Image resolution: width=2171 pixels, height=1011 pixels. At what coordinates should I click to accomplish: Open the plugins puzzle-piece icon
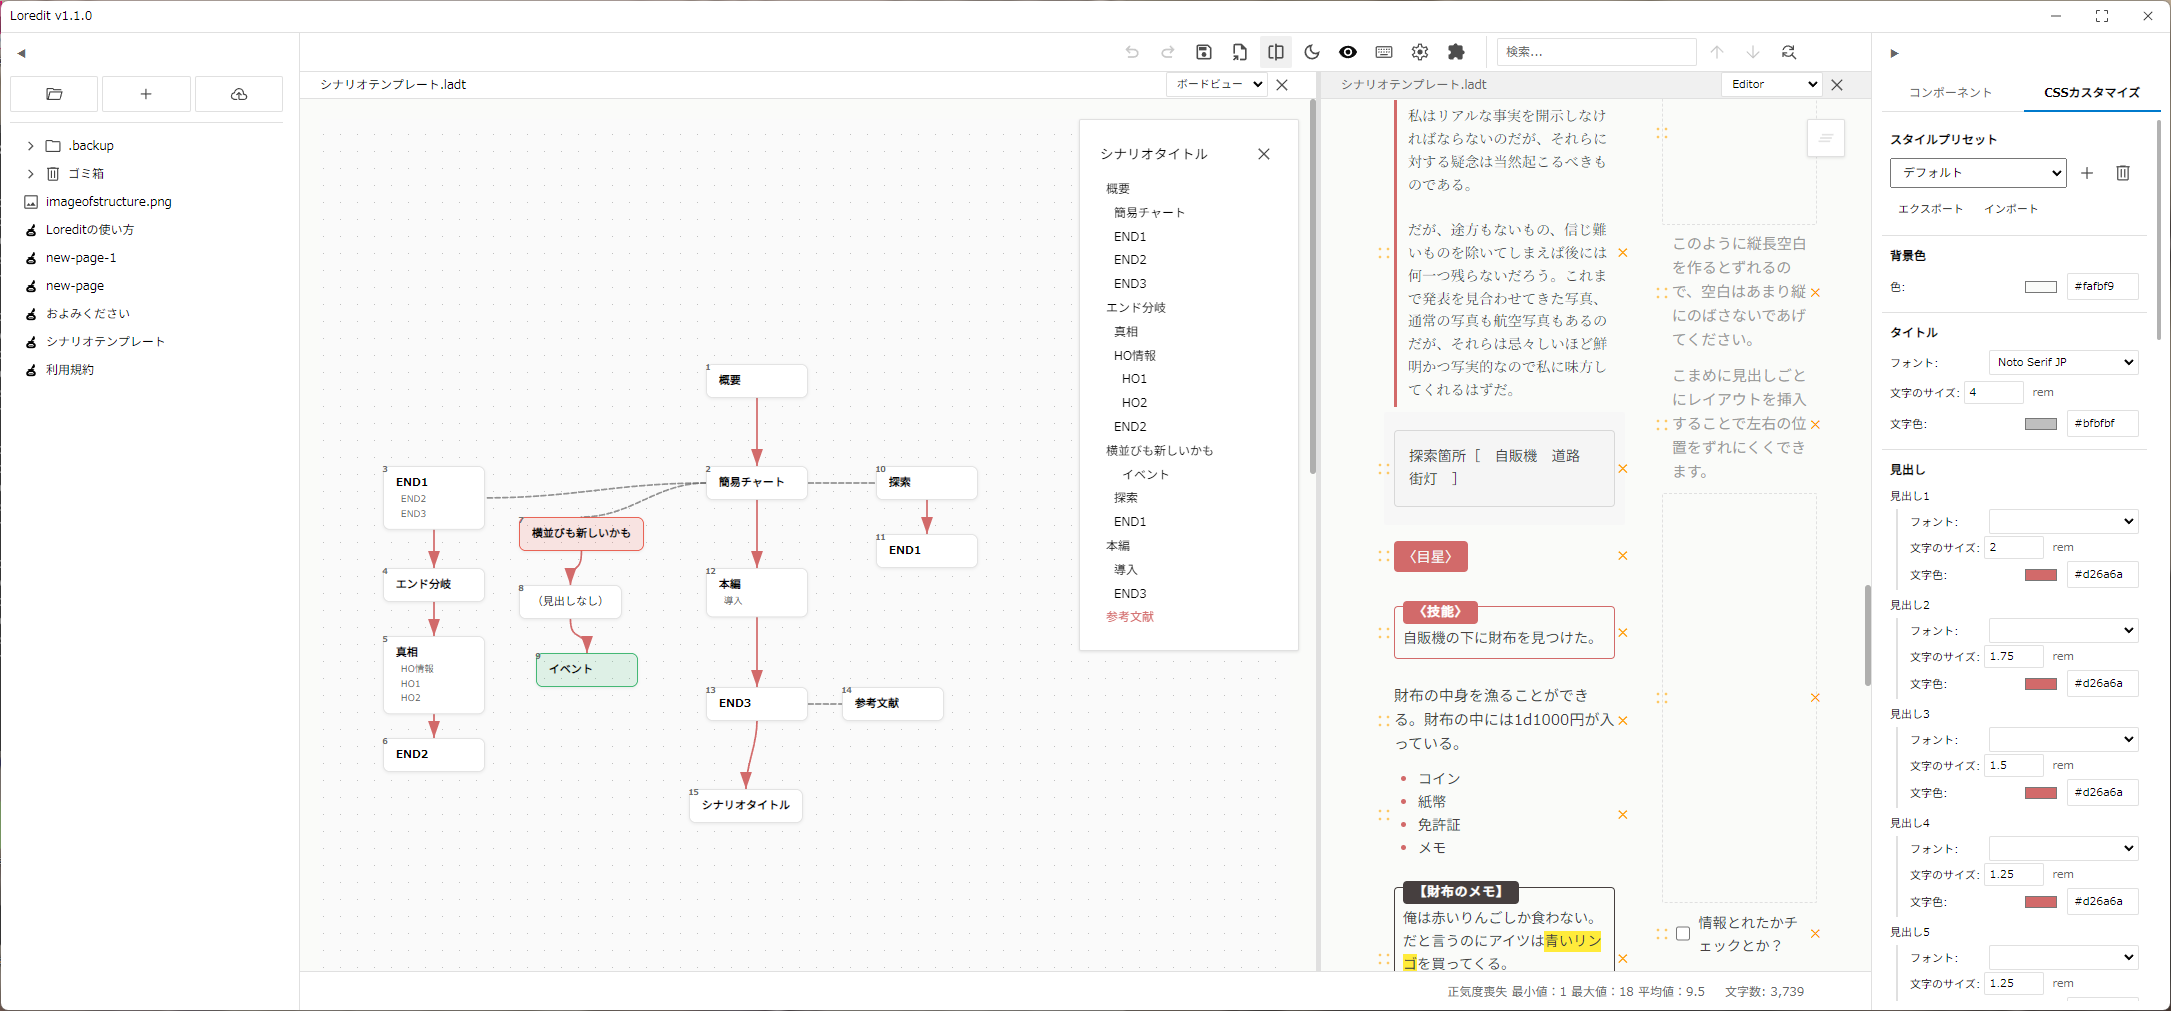click(1456, 52)
